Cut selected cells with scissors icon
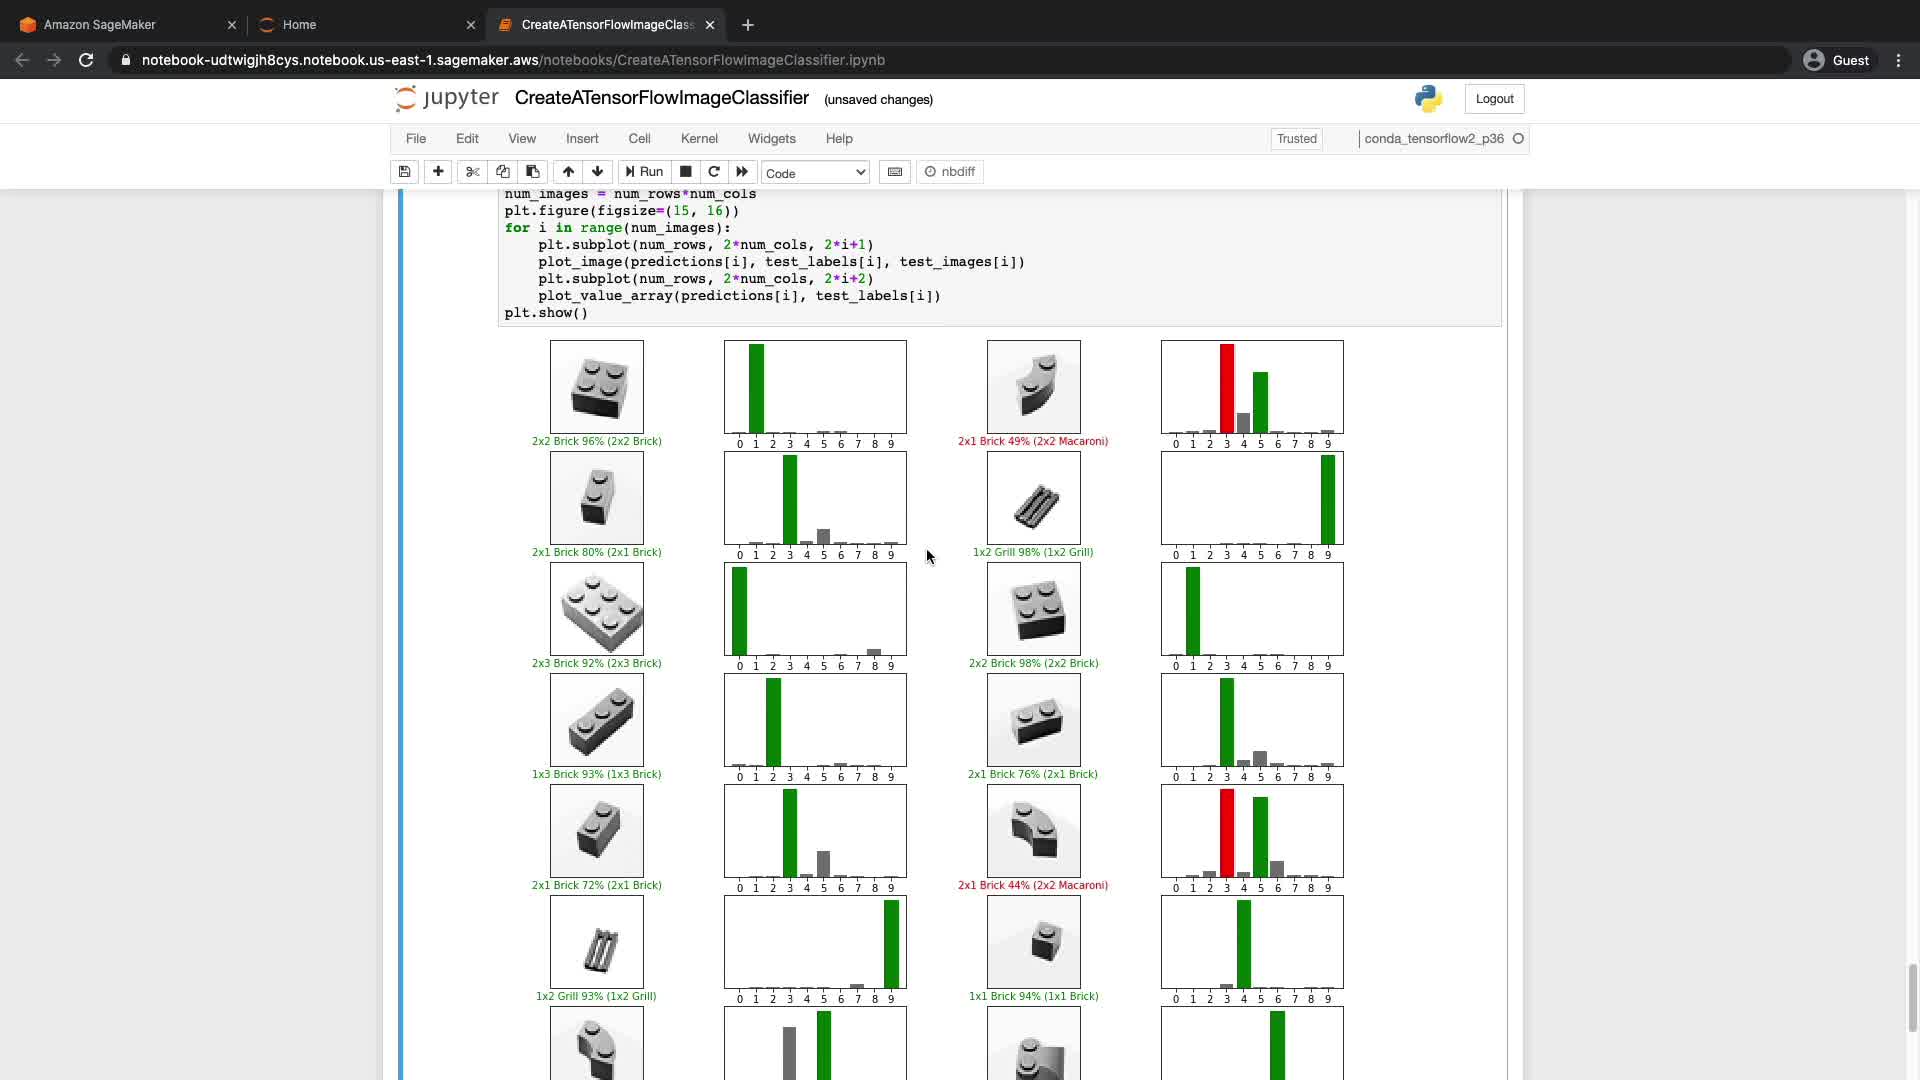 [473, 172]
